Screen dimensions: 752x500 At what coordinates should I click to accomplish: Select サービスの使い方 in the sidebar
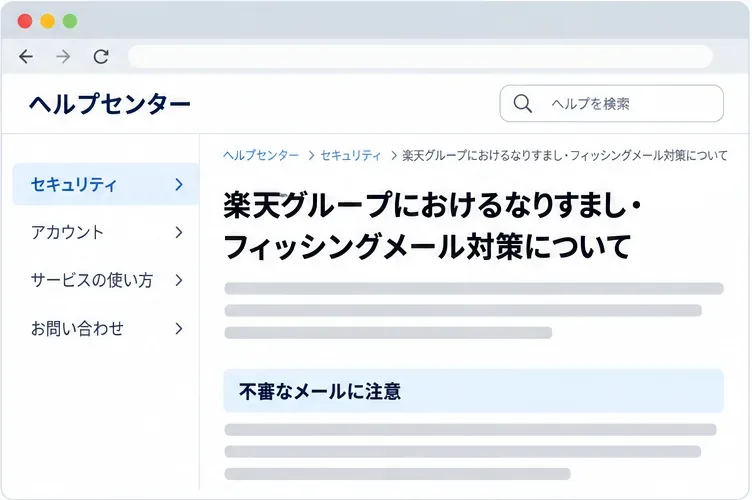(106, 280)
